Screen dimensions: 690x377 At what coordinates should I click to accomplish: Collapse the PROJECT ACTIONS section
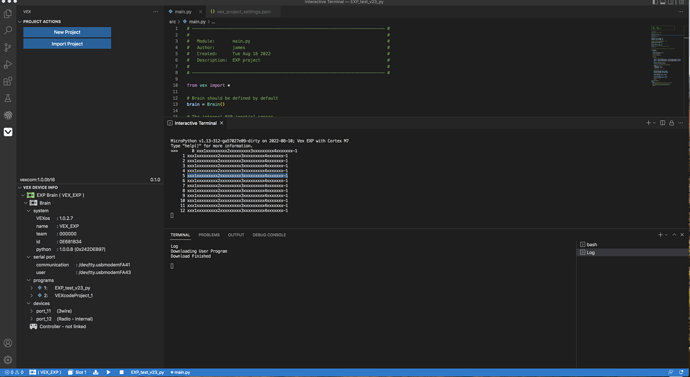tap(20, 22)
